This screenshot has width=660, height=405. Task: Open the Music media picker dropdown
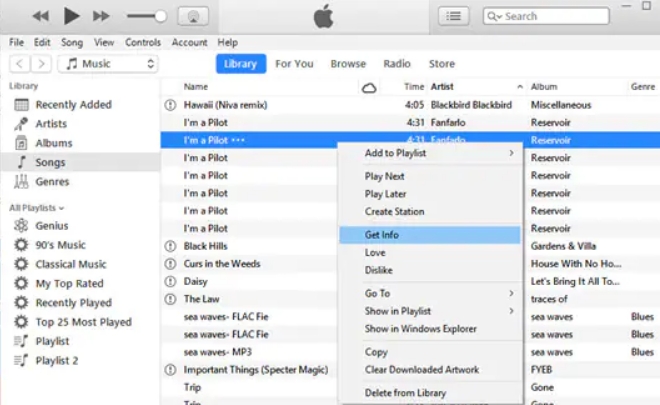click(x=108, y=64)
